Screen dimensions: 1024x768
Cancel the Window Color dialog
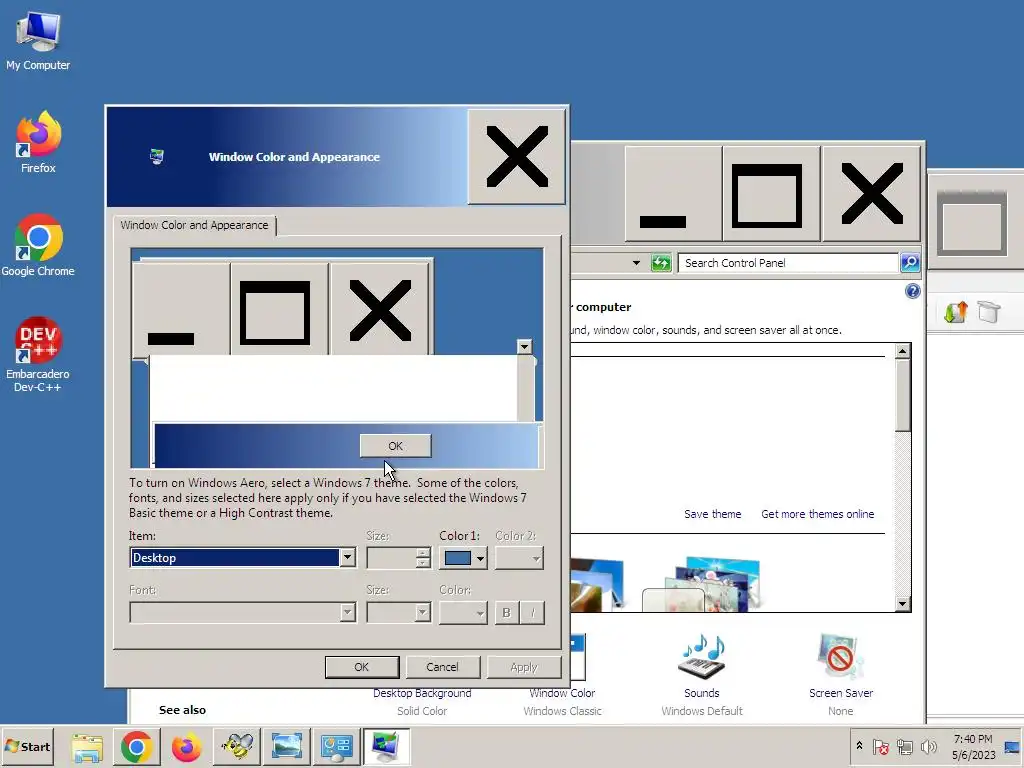(443, 667)
